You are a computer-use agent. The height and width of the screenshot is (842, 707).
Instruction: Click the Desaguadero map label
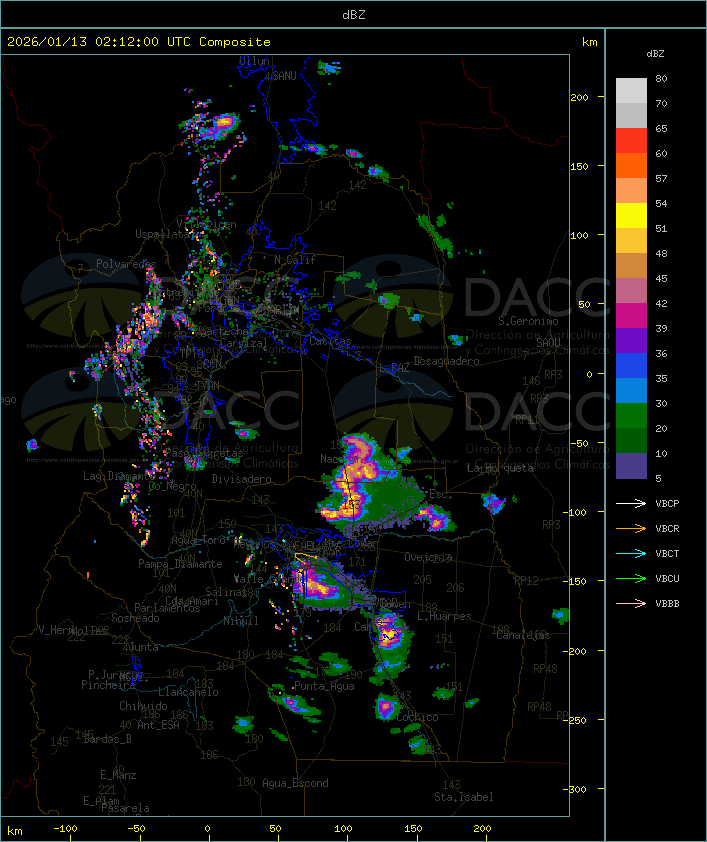click(x=447, y=361)
